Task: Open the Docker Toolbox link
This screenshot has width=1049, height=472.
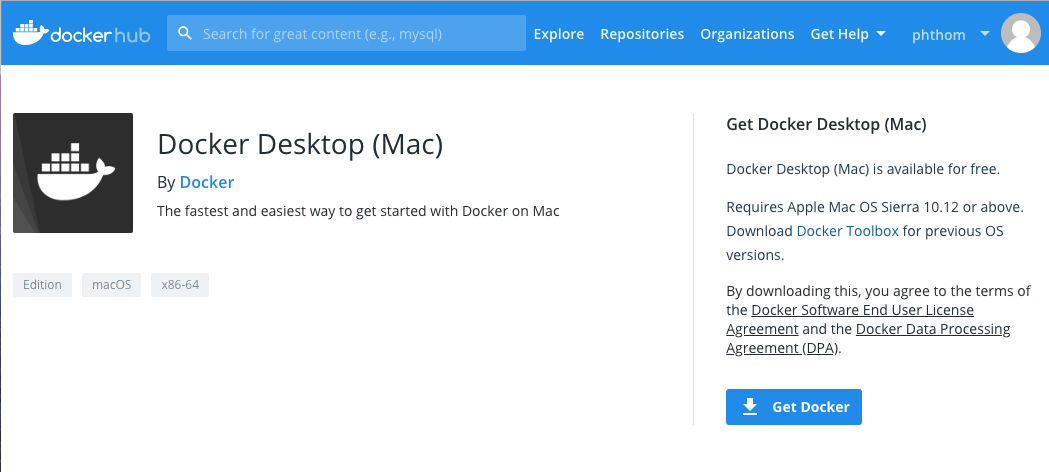Action: click(847, 231)
